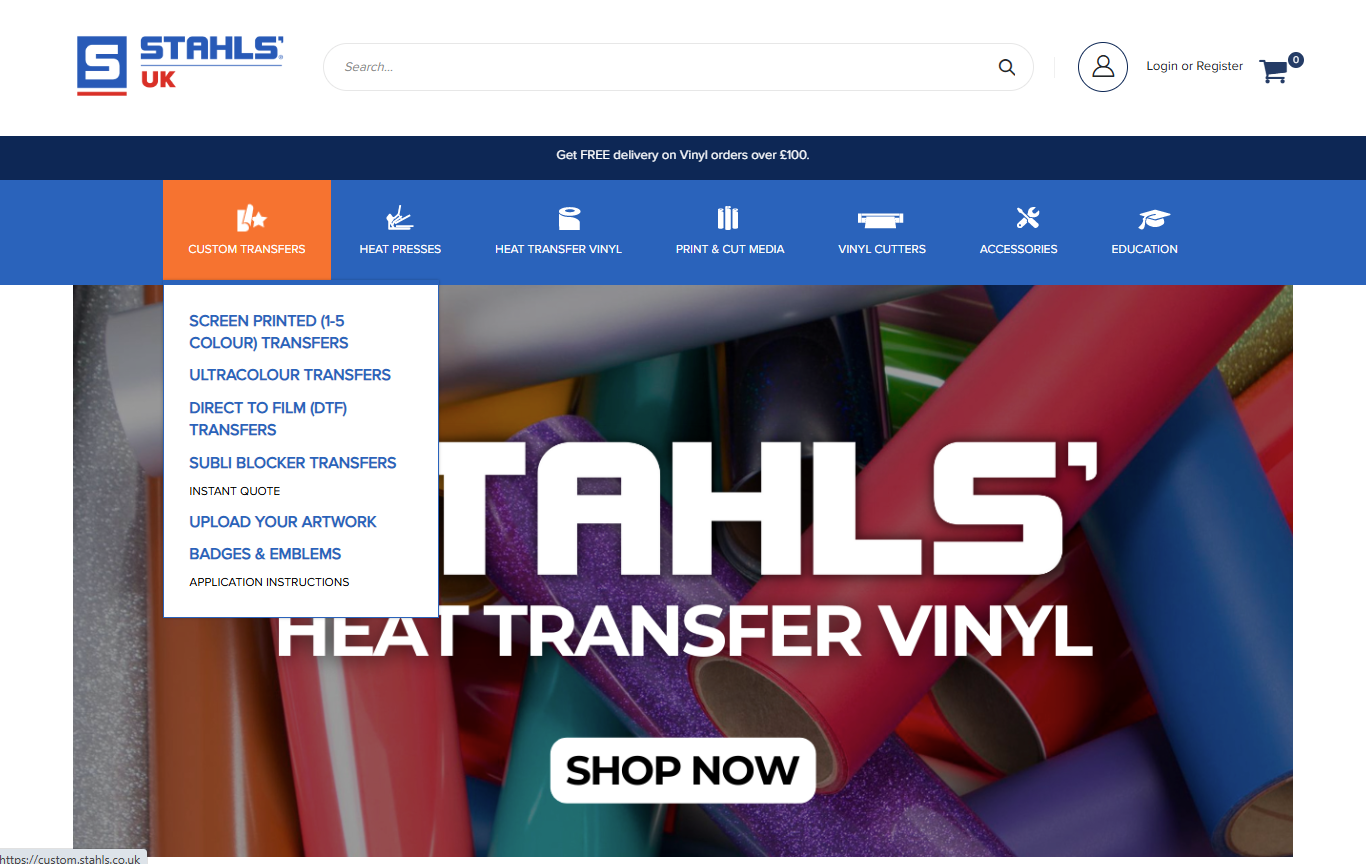Image resolution: width=1366 pixels, height=864 pixels.
Task: Click the magnifying glass search icon
Action: pyautogui.click(x=1006, y=67)
